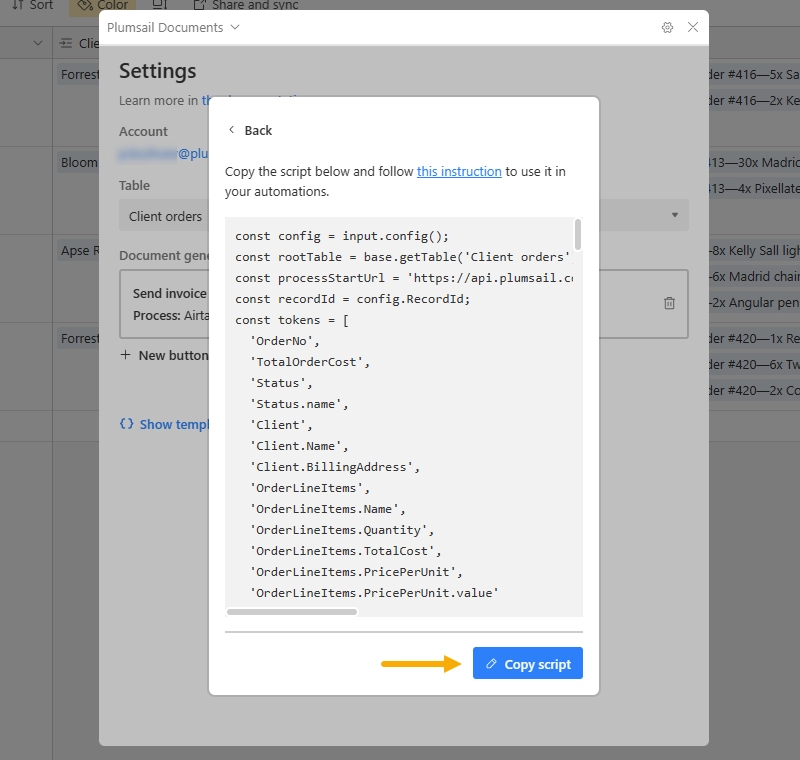Click the Bloom cell in the background table
Image resolution: width=800 pixels, height=760 pixels.
(78, 162)
